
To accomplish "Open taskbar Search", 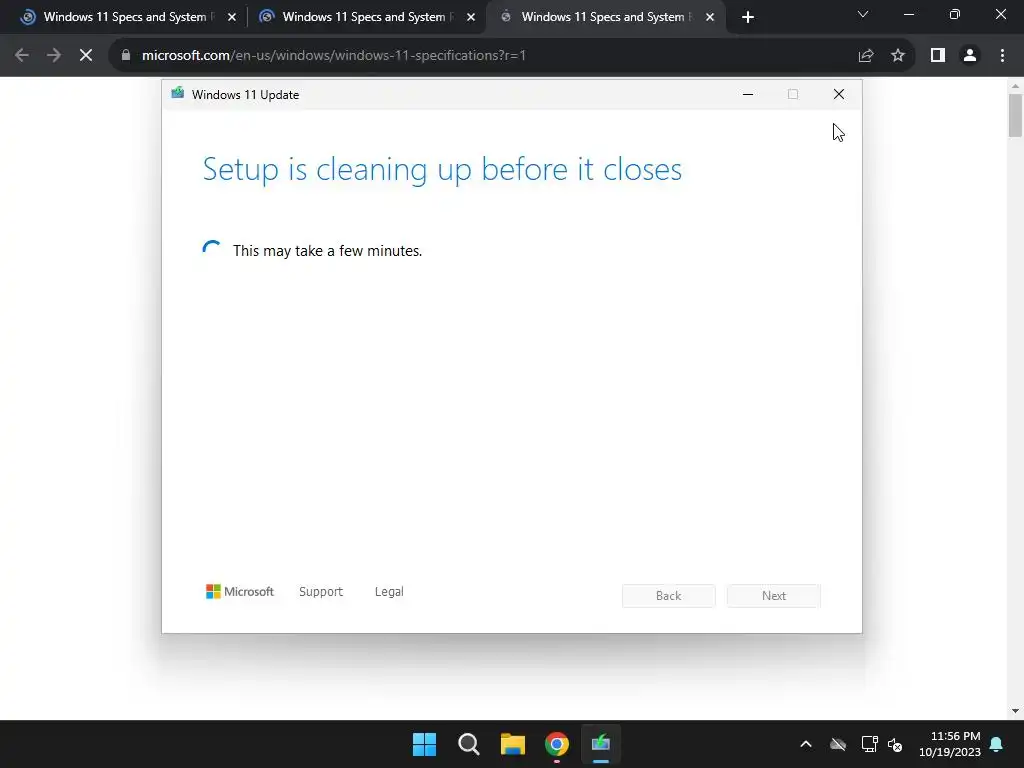I will (468, 744).
